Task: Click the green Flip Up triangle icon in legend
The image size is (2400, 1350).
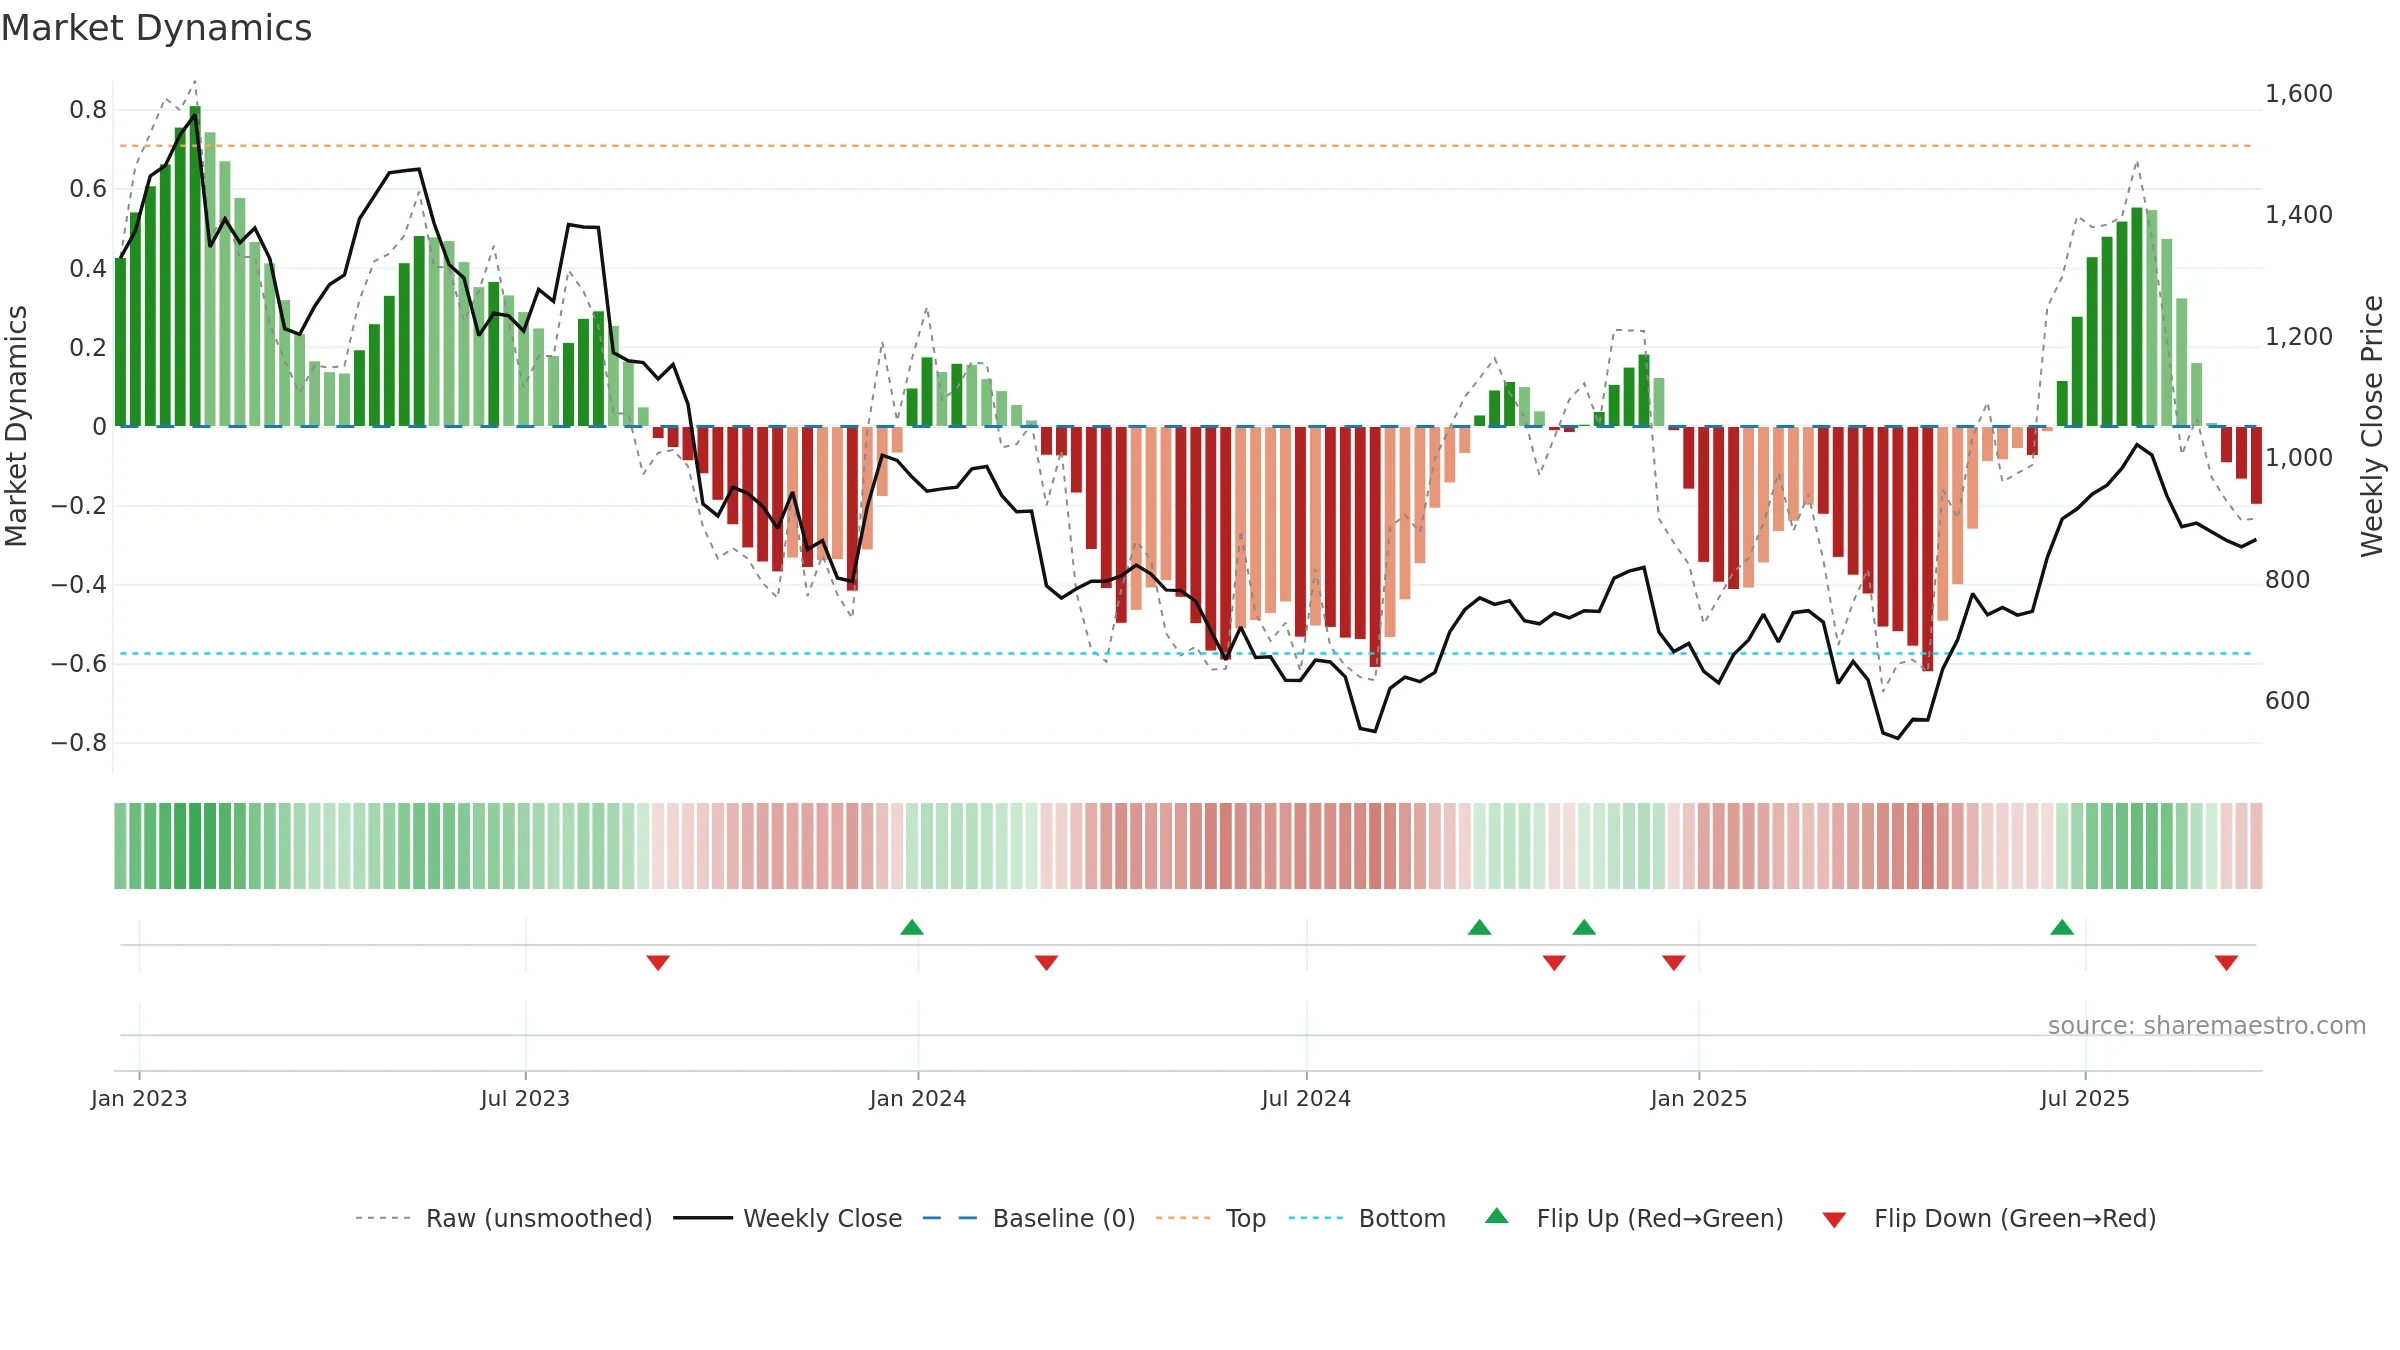Action: point(1497,1216)
